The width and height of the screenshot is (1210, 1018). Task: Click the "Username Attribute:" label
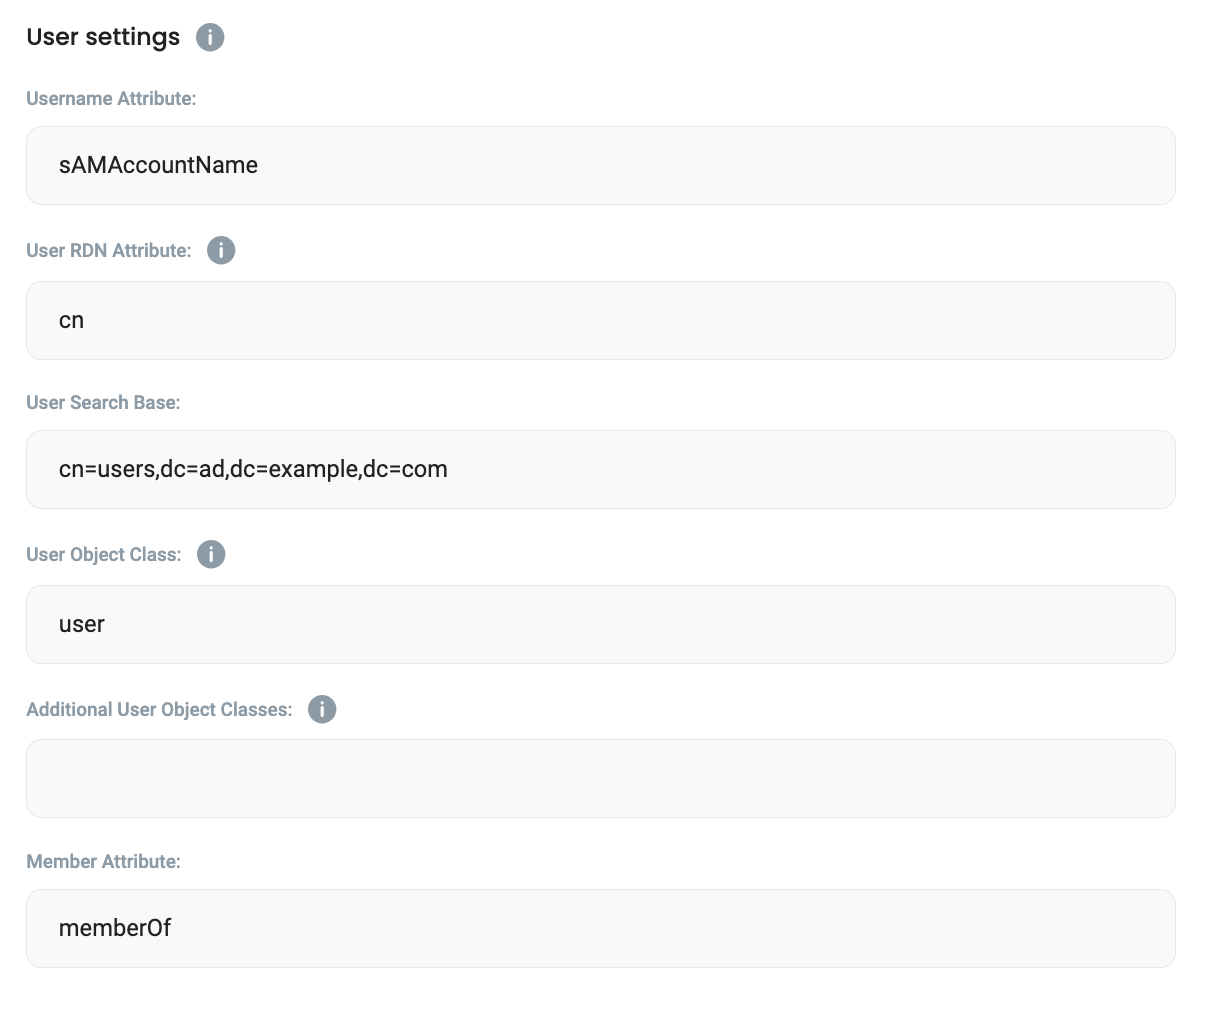(x=111, y=98)
